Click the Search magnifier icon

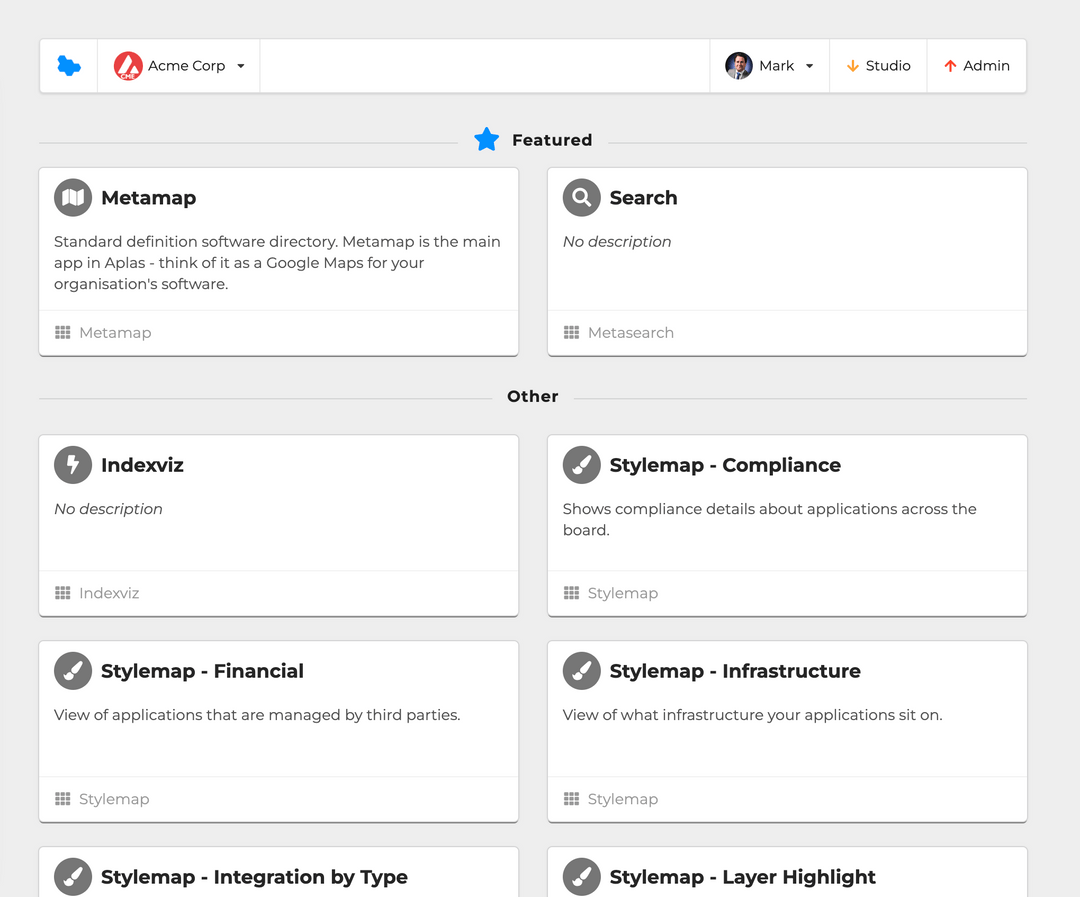(x=581, y=197)
